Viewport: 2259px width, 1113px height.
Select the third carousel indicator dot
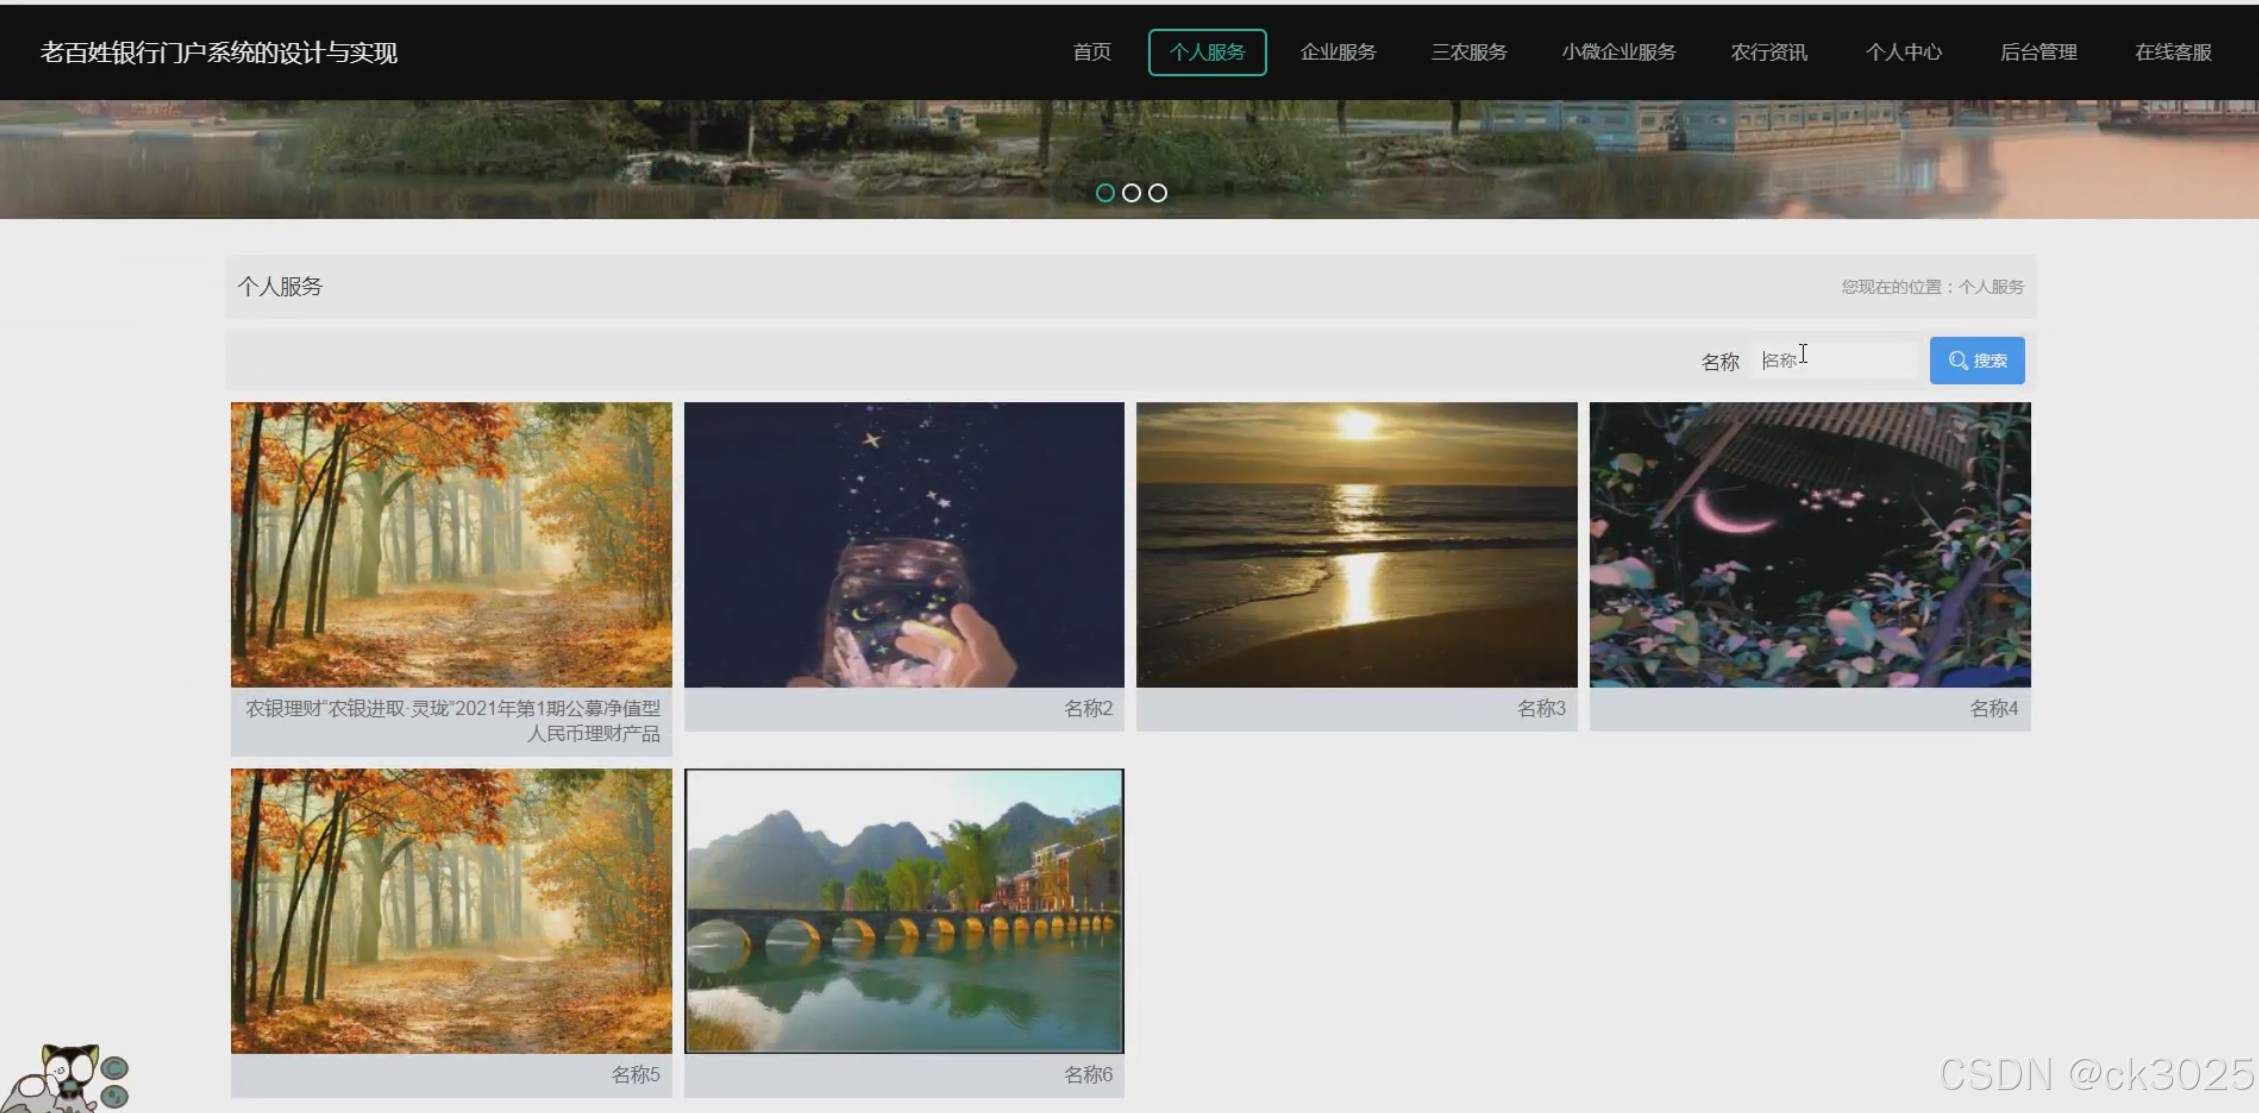click(x=1157, y=193)
